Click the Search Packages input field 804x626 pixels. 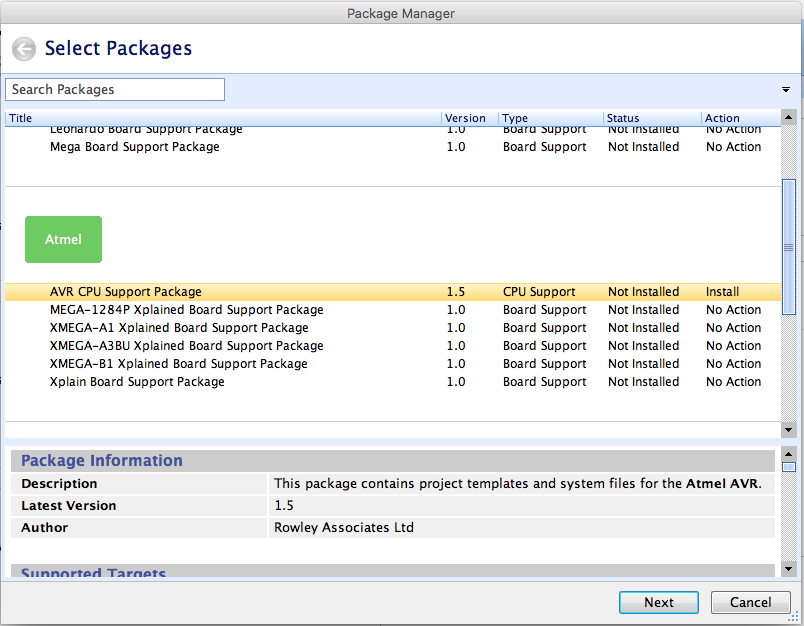[x=115, y=90]
